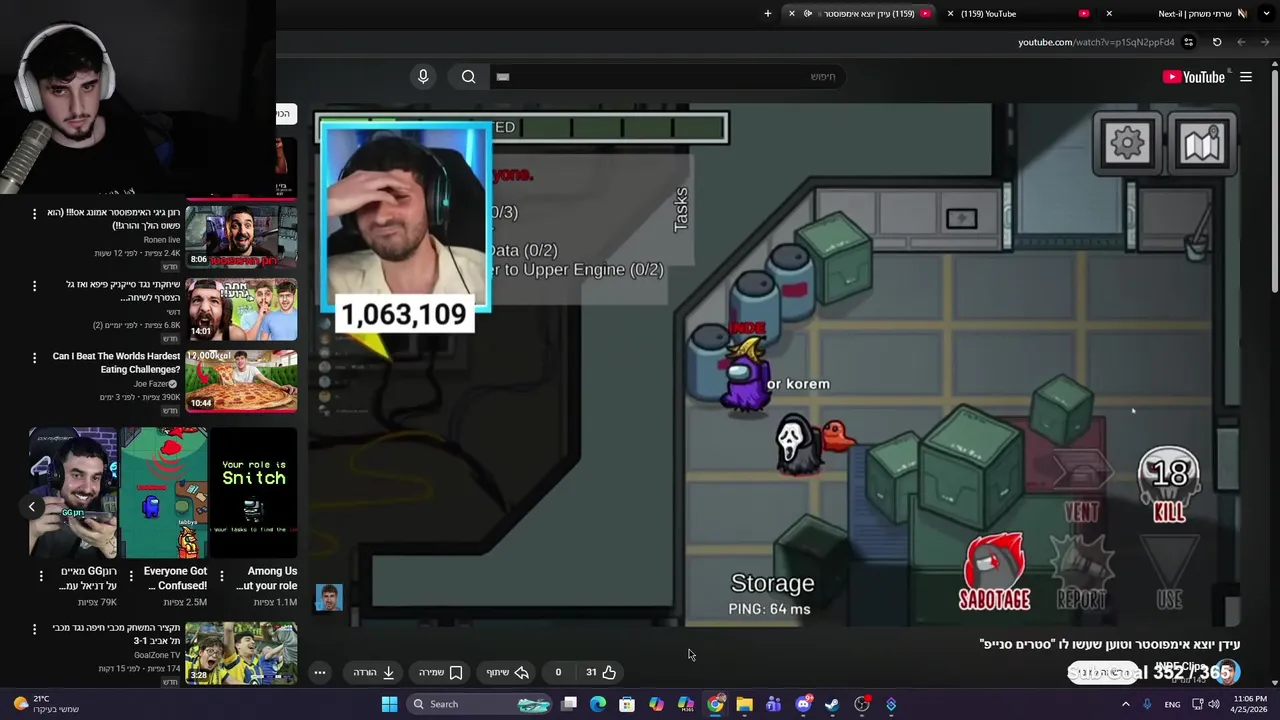Open Microsoft Store from taskbar

click(x=627, y=704)
